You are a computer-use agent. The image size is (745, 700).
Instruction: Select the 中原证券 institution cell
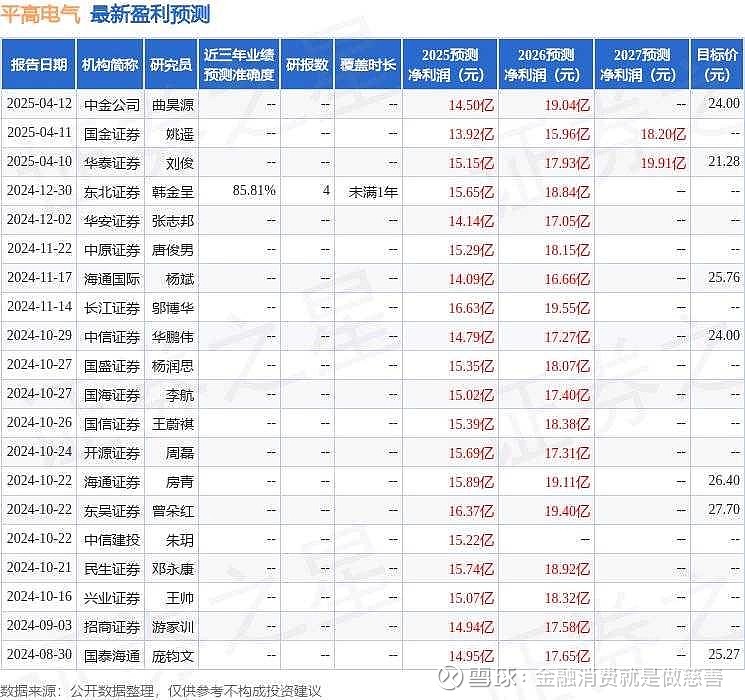pos(112,250)
